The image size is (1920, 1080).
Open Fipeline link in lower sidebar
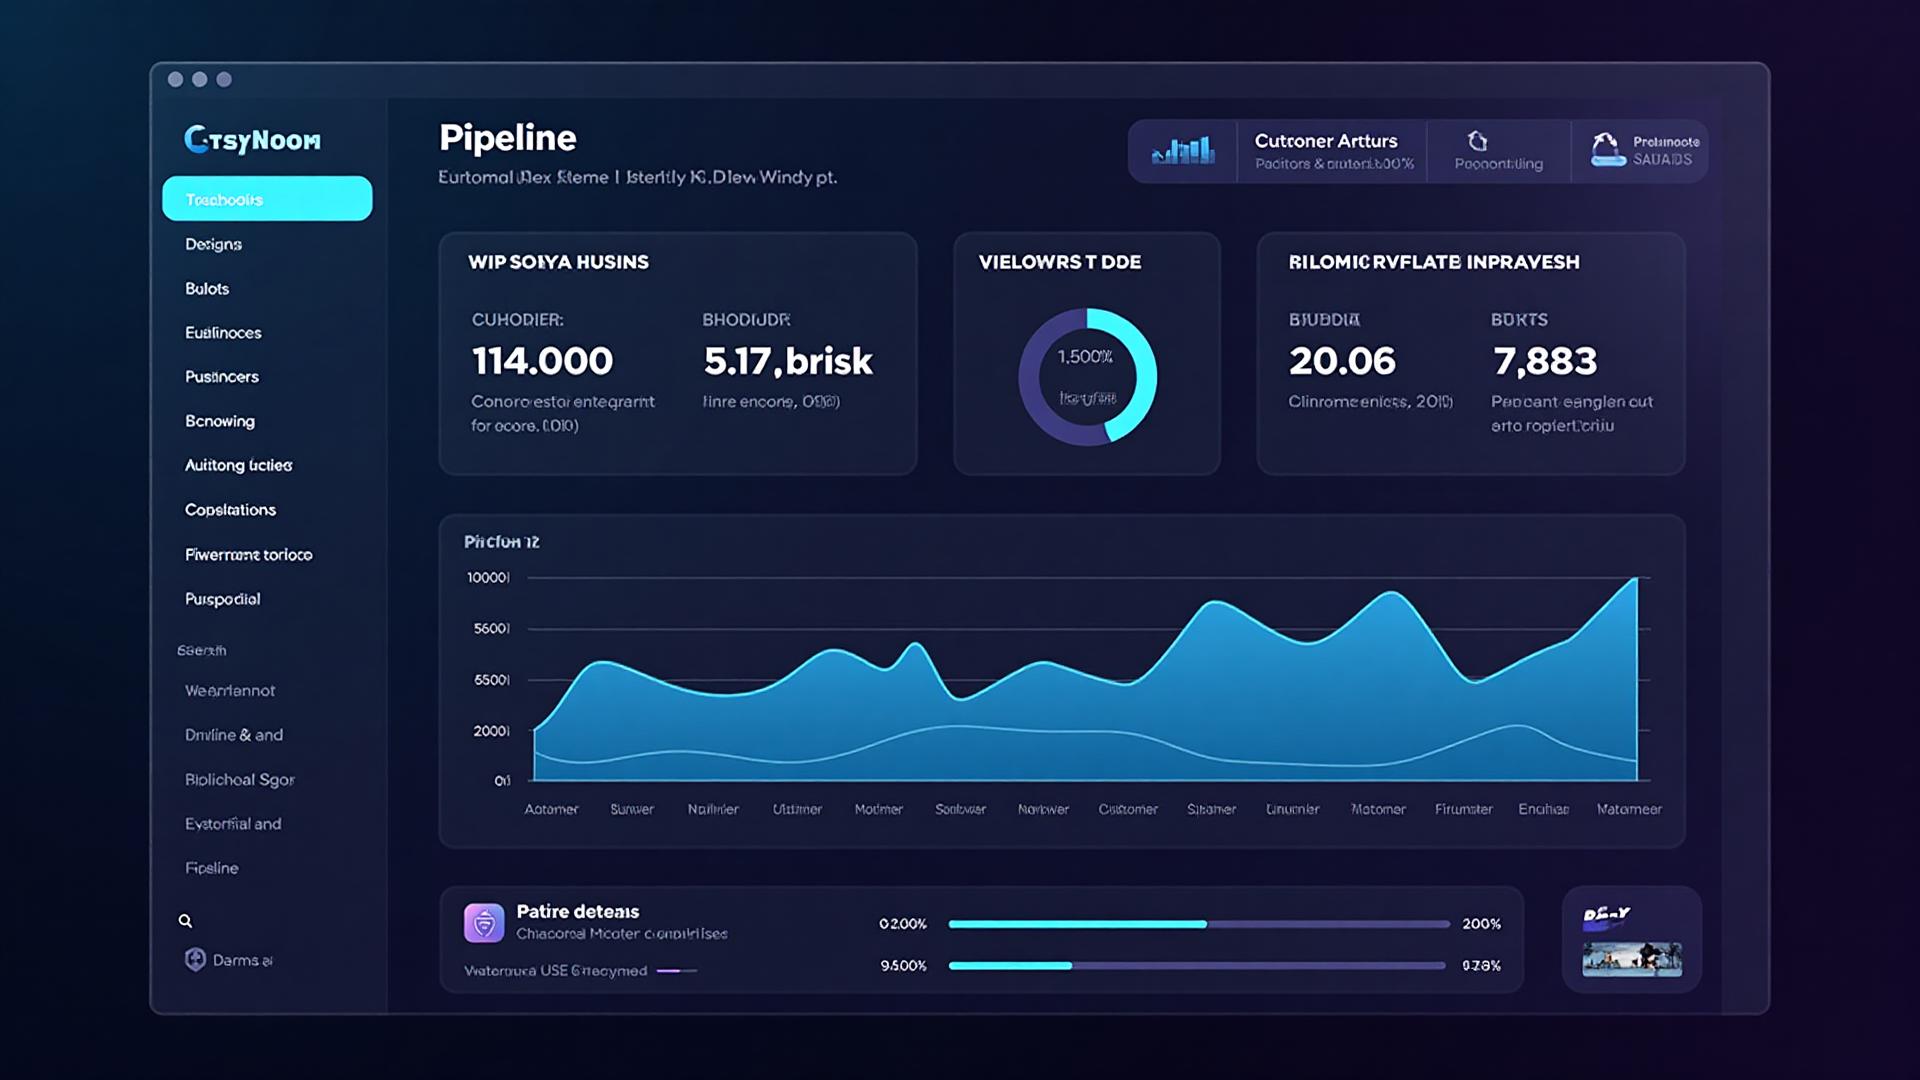click(x=211, y=868)
